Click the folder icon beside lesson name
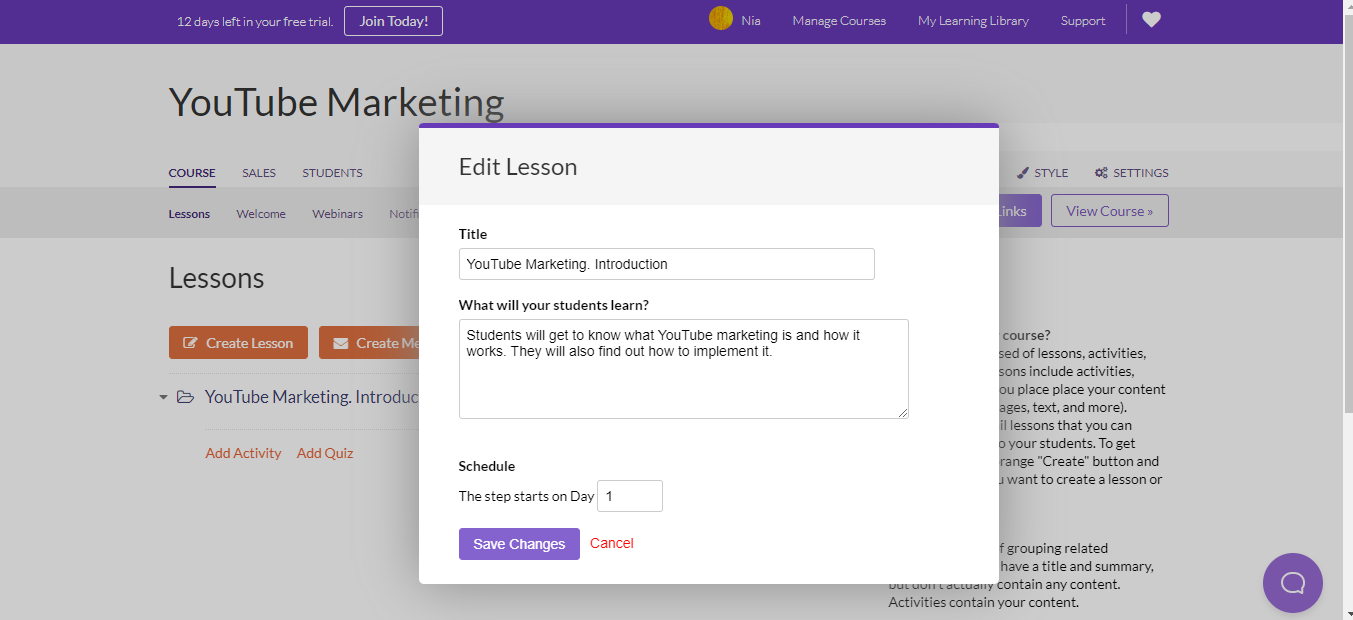The image size is (1353, 620). tap(185, 397)
